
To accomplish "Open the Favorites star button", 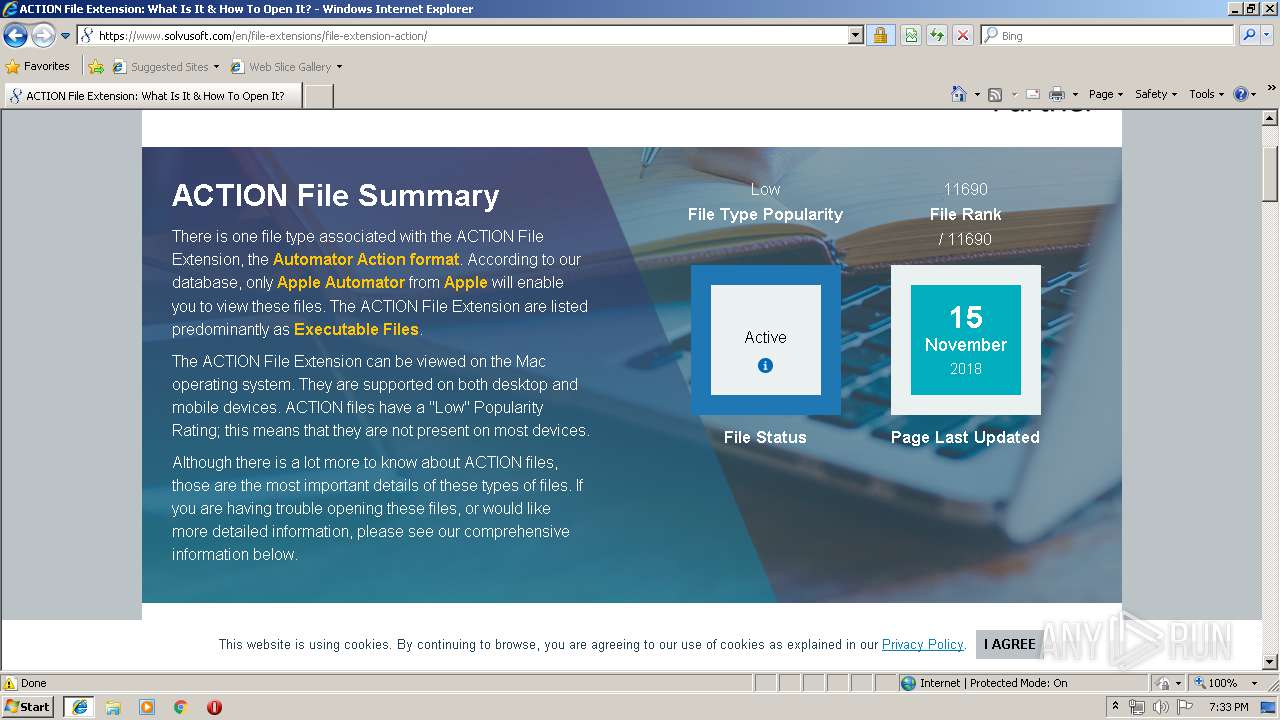I will [x=38, y=67].
